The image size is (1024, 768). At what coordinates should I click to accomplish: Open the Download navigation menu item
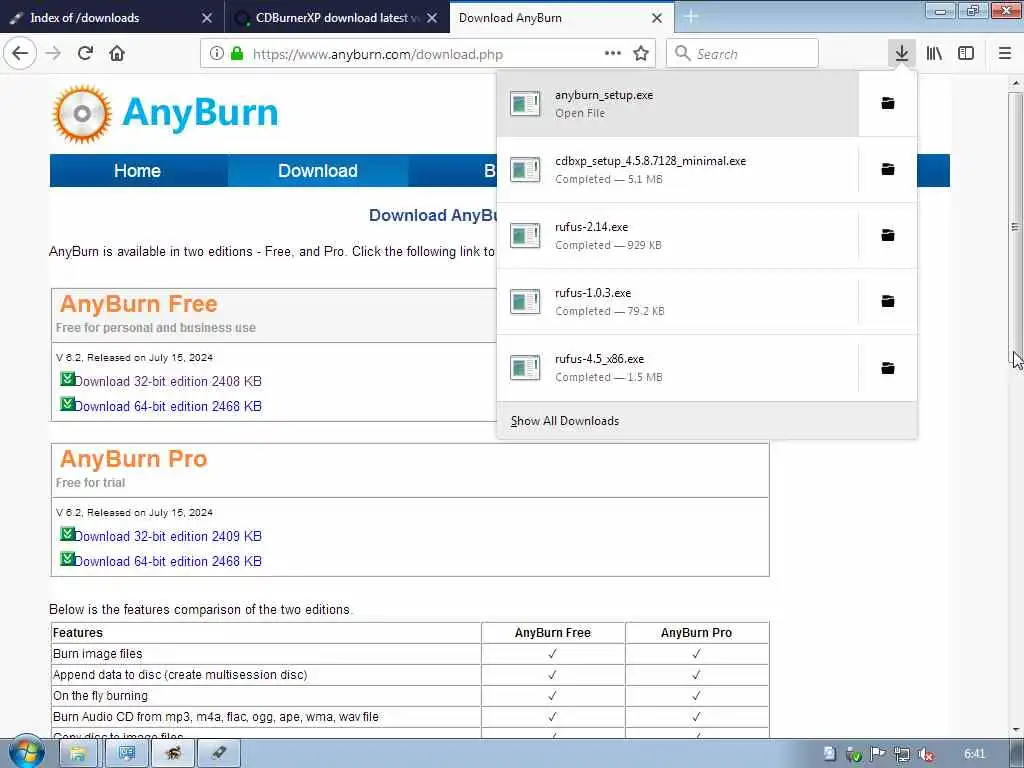pos(317,170)
